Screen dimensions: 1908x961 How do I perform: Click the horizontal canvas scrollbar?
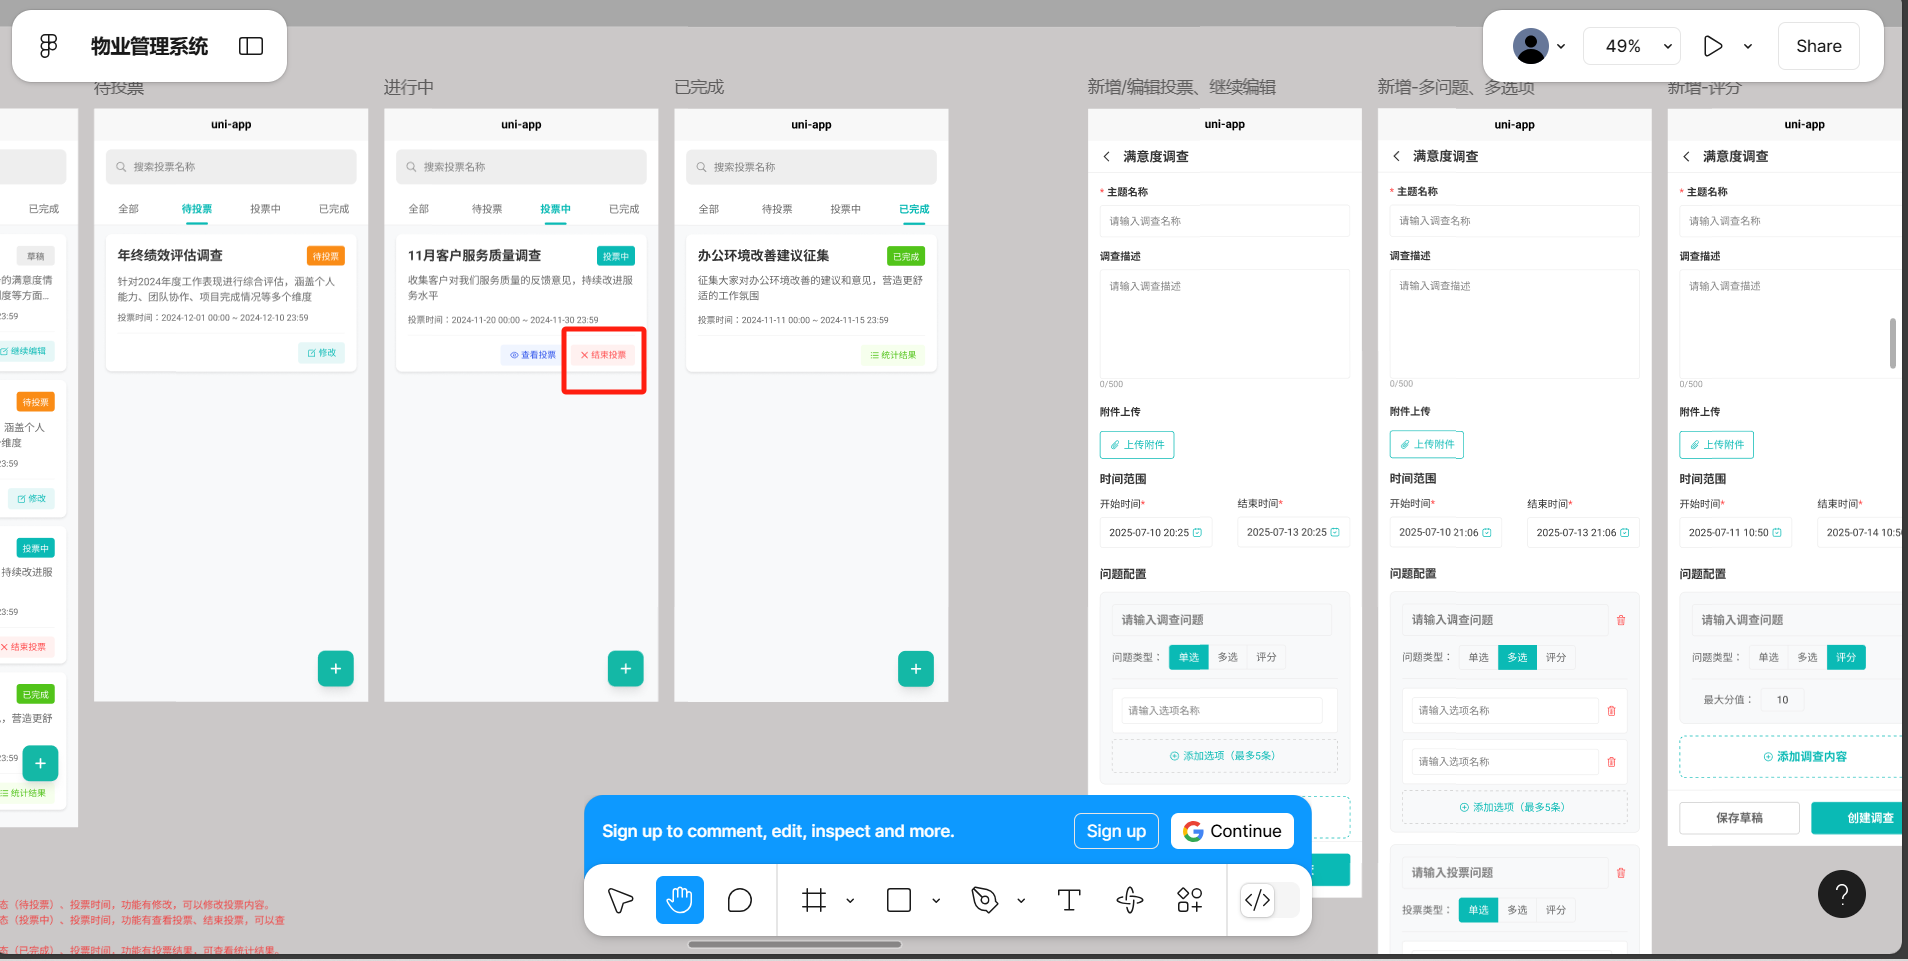coord(795,944)
